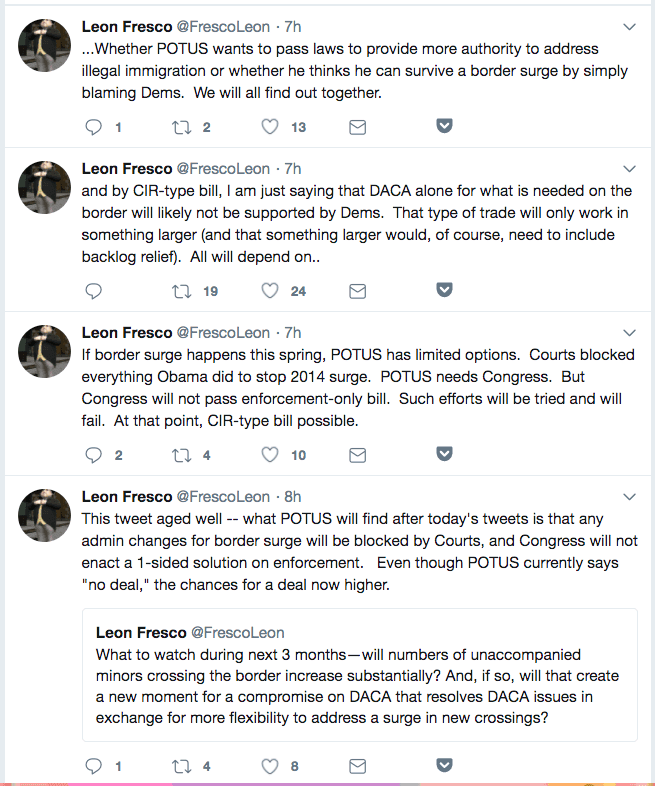Click @FrescoLeon handle in quoted tweet

click(x=237, y=633)
